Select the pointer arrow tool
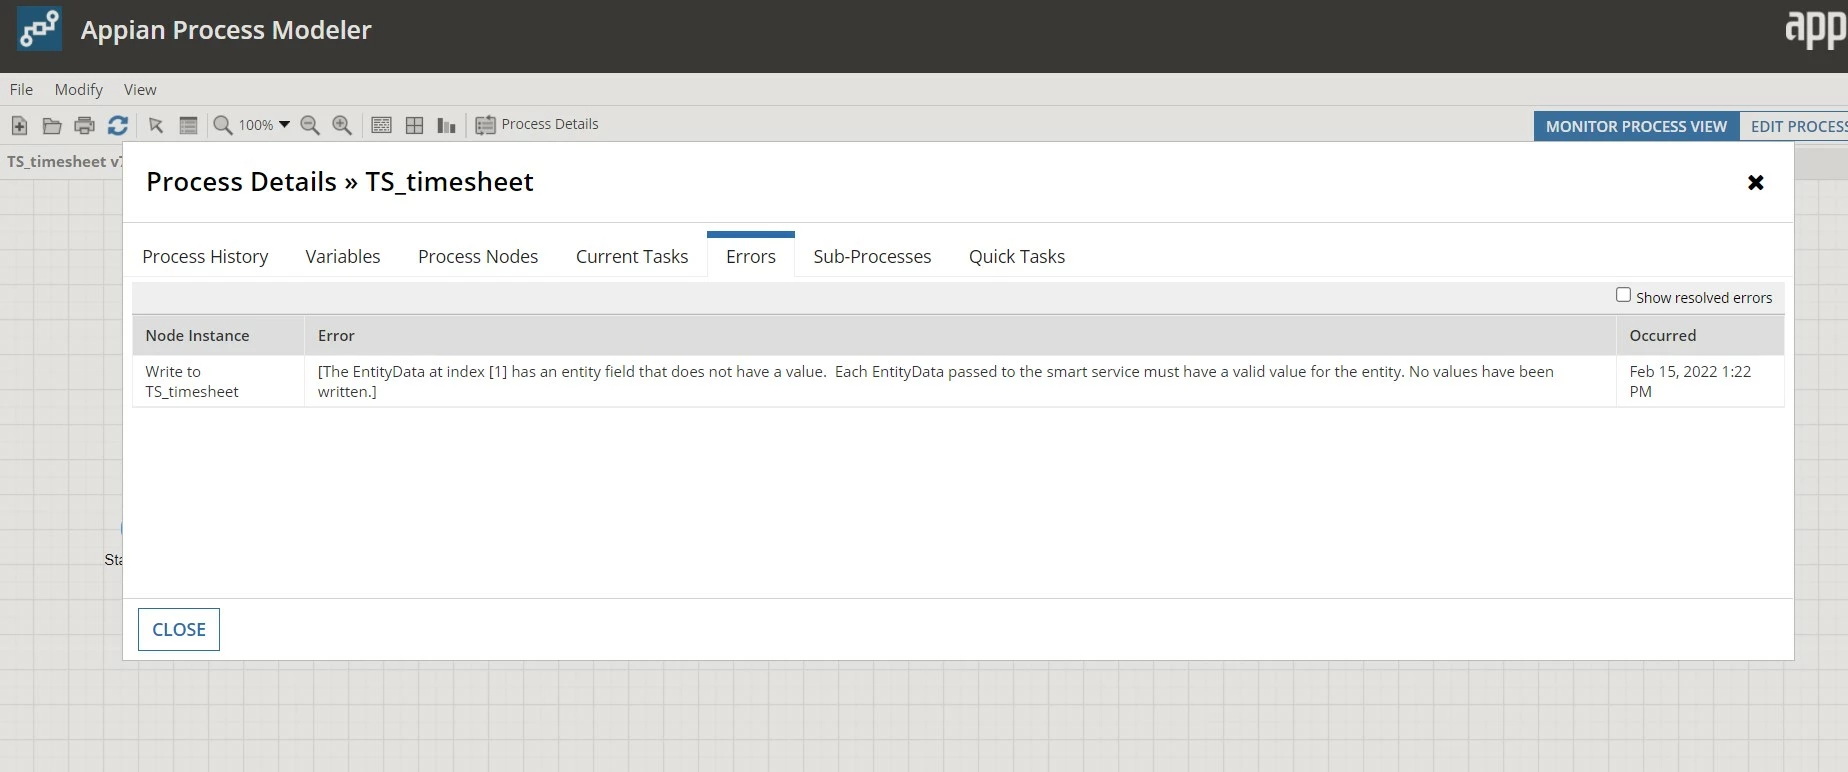 [x=156, y=125]
